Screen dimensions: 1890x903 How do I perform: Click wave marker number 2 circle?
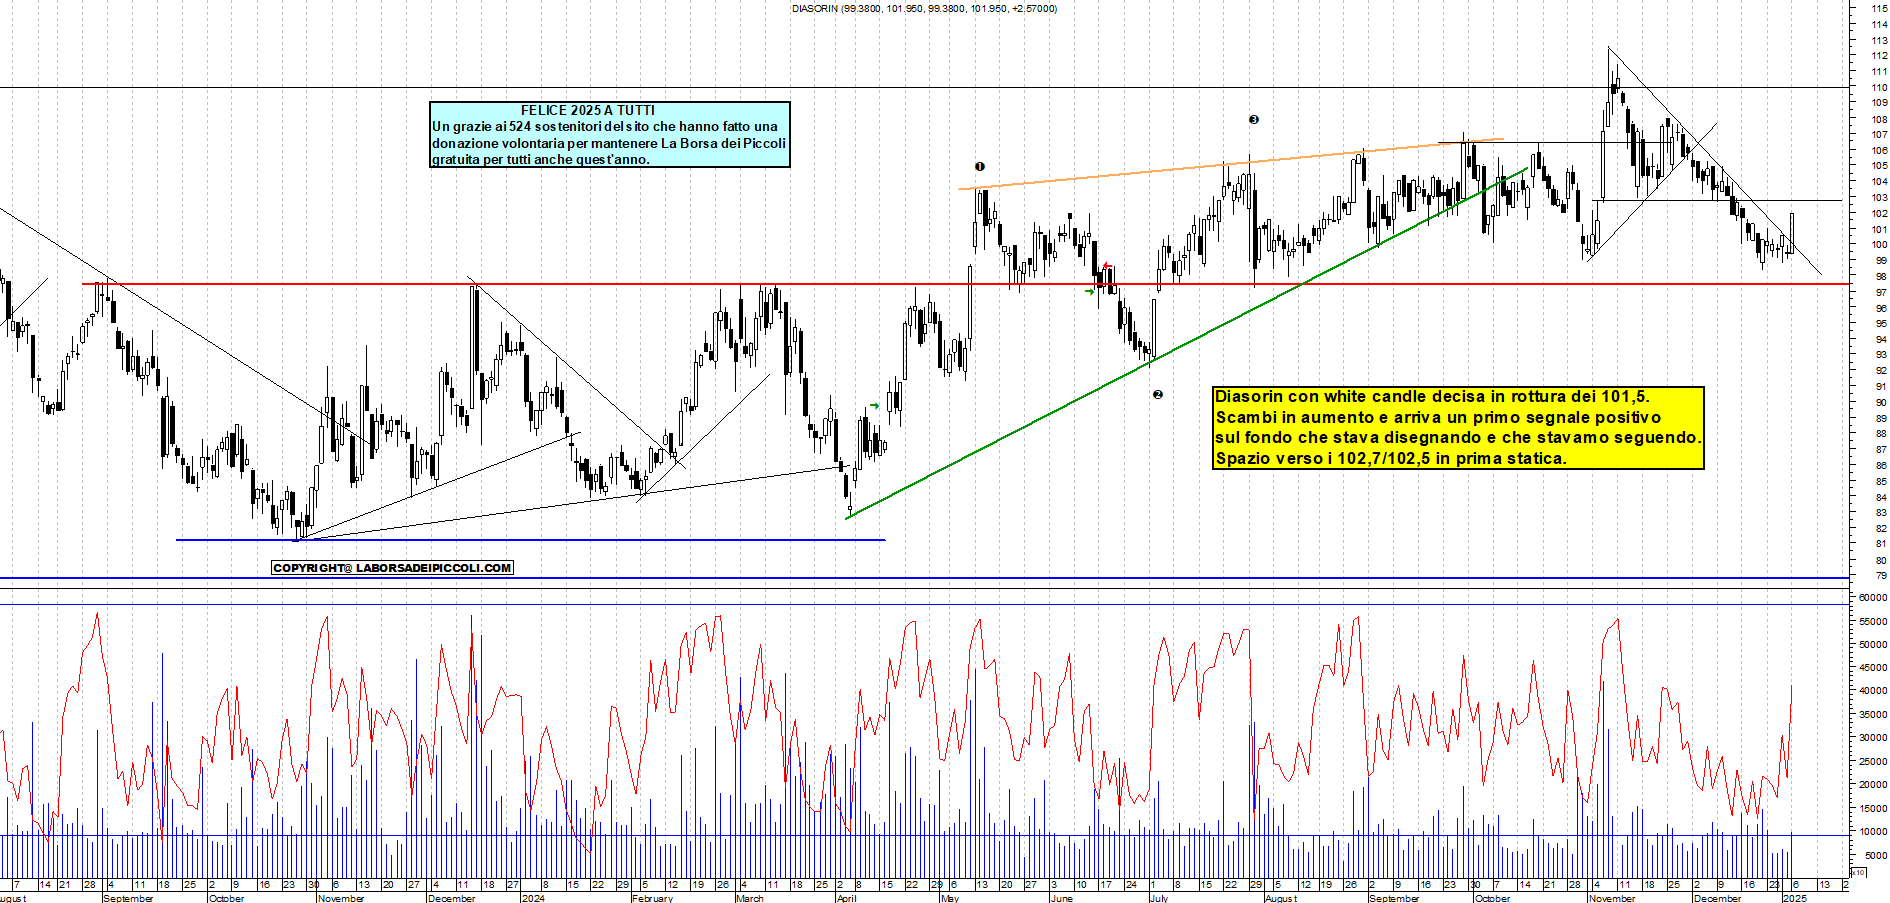pyautogui.click(x=1158, y=395)
